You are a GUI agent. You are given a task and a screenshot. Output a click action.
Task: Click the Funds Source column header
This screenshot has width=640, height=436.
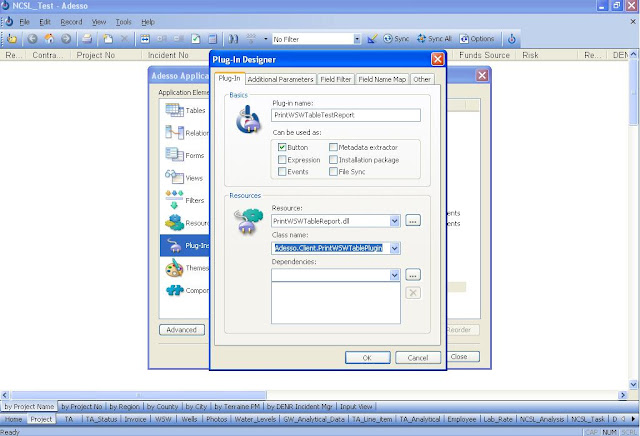point(484,55)
